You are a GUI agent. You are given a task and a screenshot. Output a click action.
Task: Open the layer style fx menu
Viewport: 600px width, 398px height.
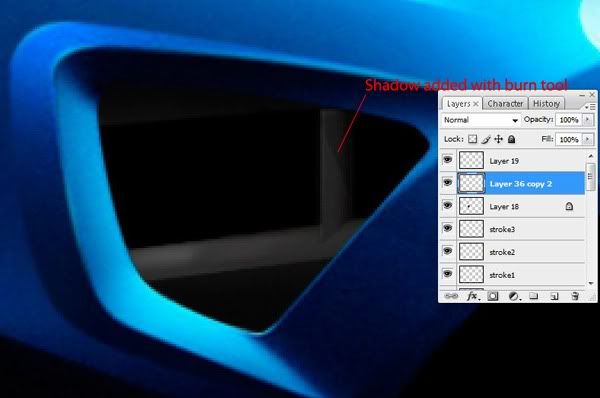pos(473,296)
